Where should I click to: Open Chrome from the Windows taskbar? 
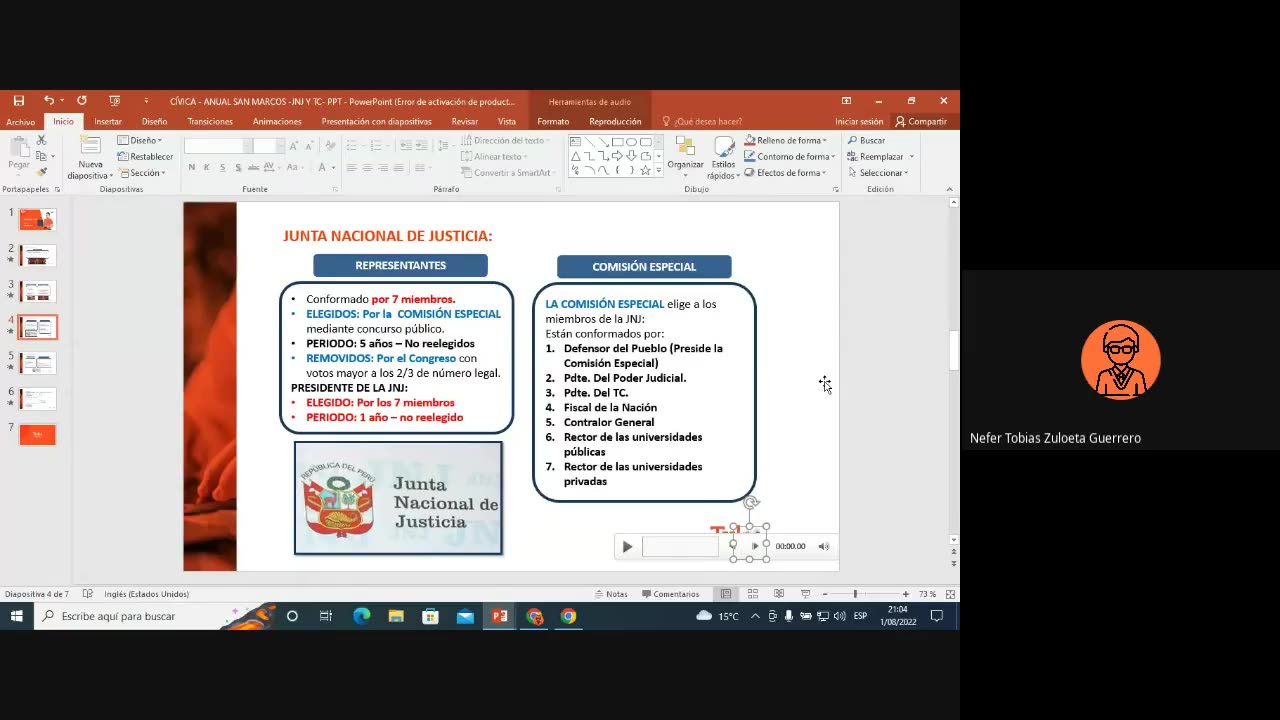[x=568, y=616]
